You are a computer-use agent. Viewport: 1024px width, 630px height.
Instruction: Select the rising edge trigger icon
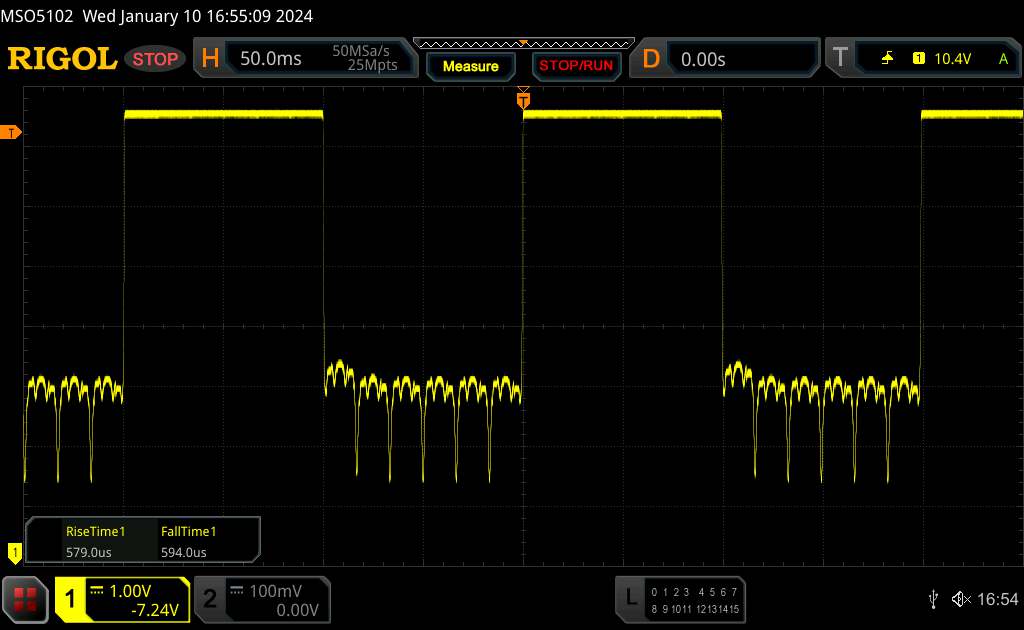(x=887, y=59)
